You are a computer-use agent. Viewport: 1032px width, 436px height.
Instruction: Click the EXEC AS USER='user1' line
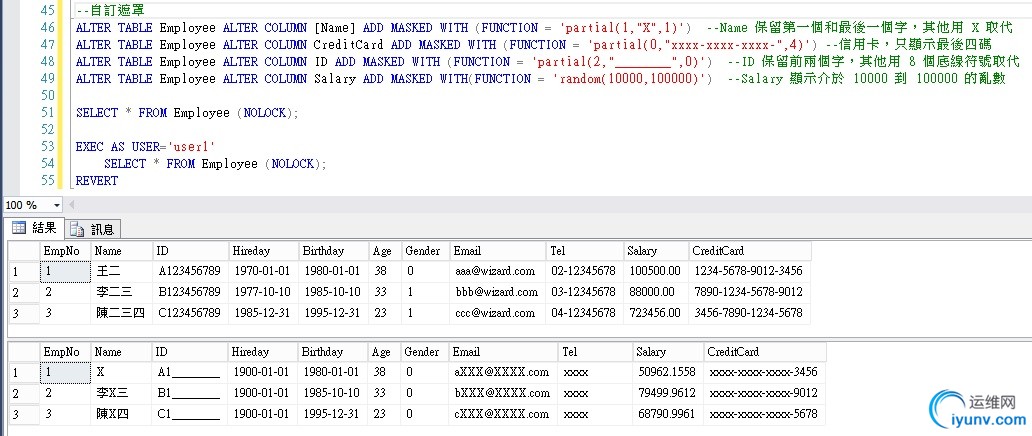tap(145, 147)
